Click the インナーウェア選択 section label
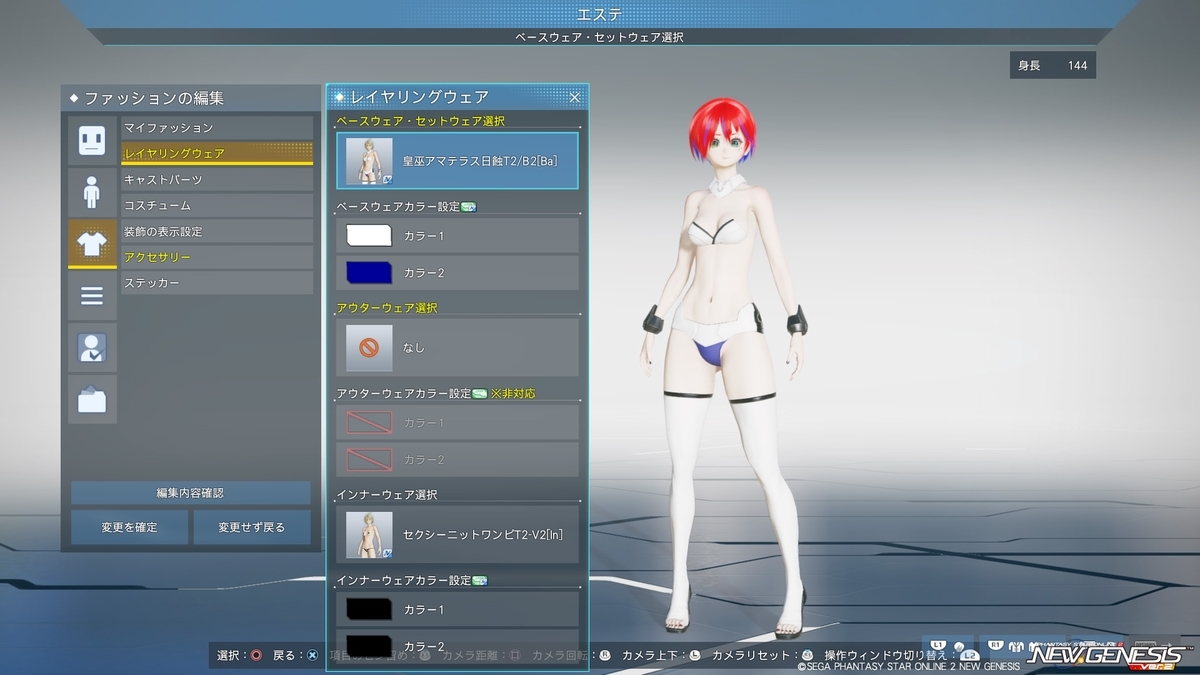 pyautogui.click(x=387, y=495)
